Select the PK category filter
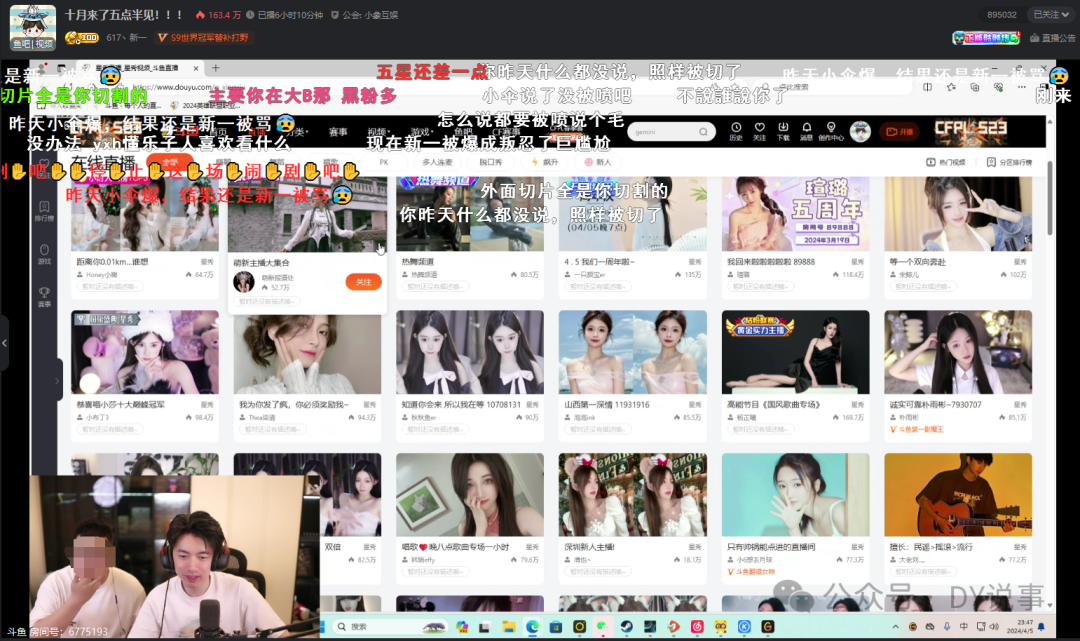Screen dimensions: 1080x641 tap(384, 162)
